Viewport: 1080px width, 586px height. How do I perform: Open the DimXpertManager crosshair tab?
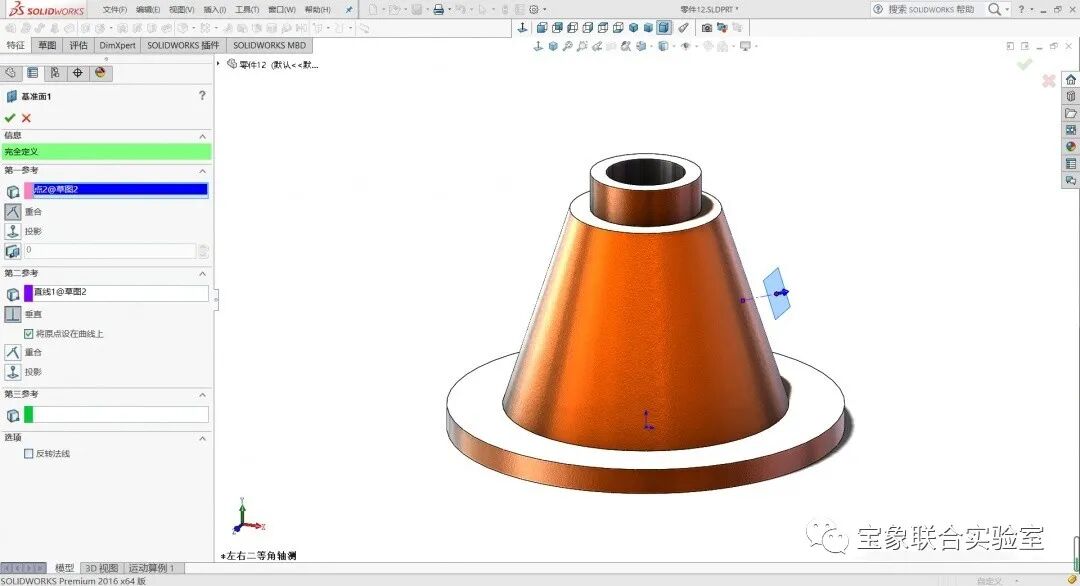click(78, 72)
